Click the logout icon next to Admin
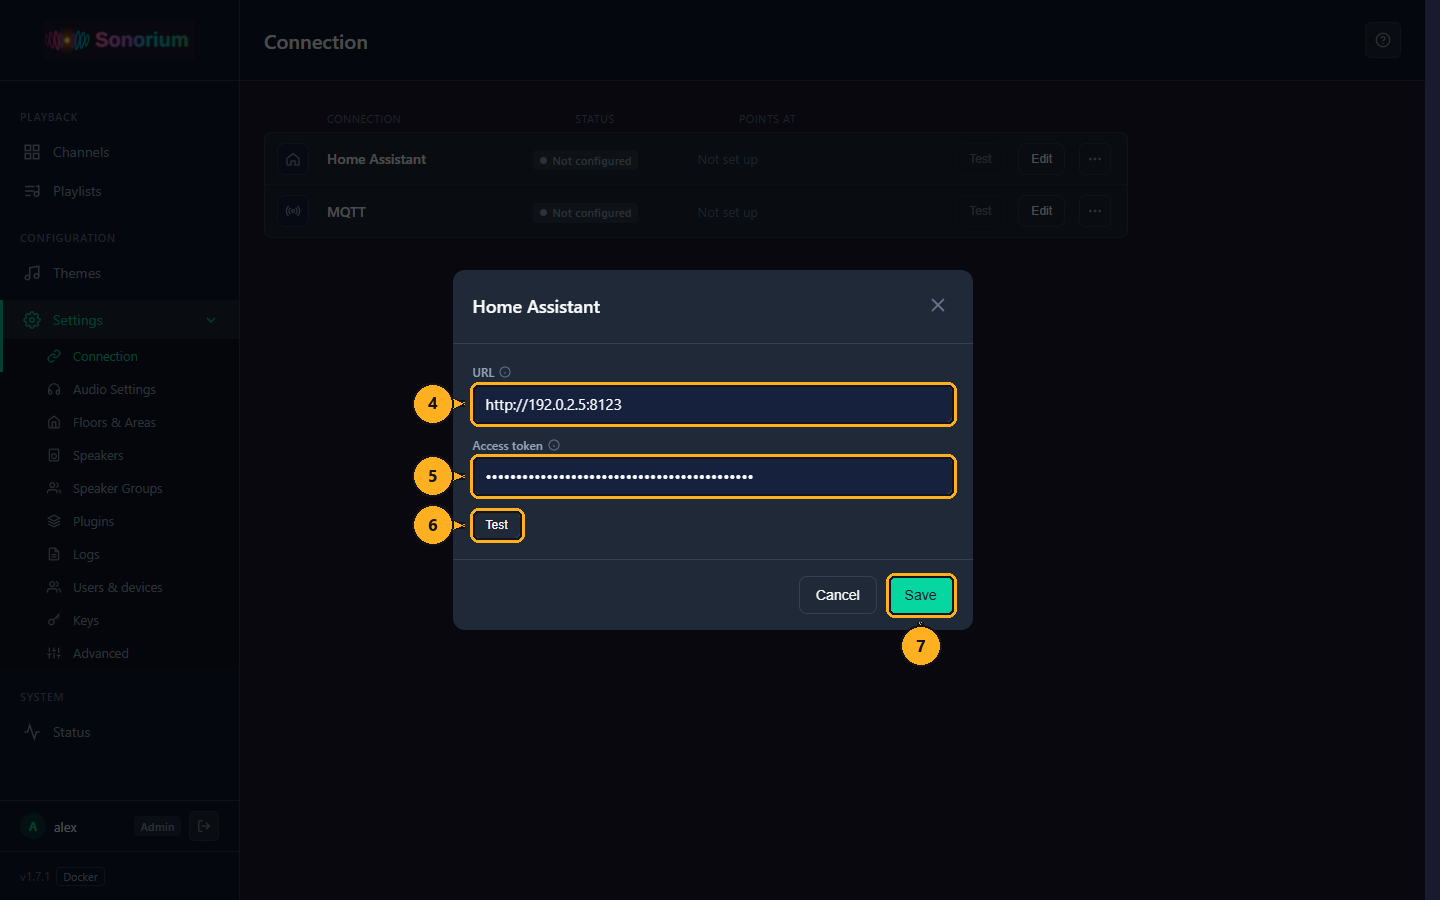This screenshot has height=900, width=1440. pyautogui.click(x=204, y=826)
